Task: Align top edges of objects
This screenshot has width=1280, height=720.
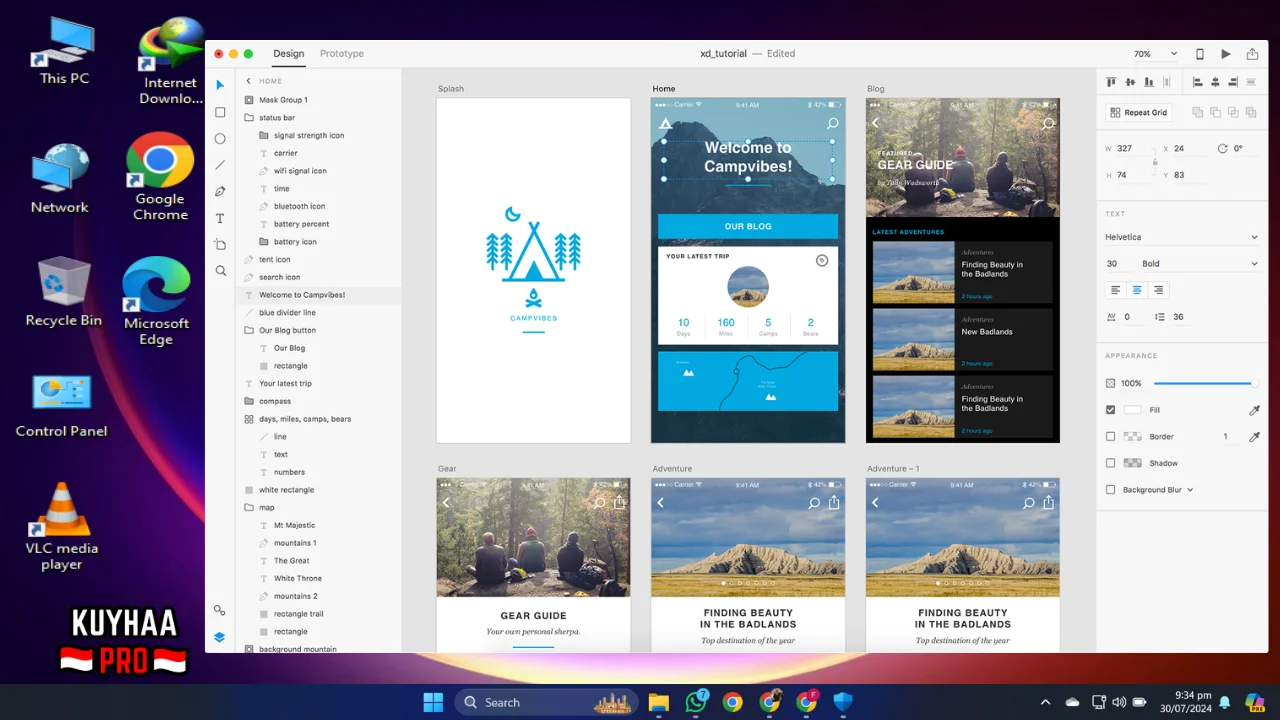Action: tap(1111, 82)
